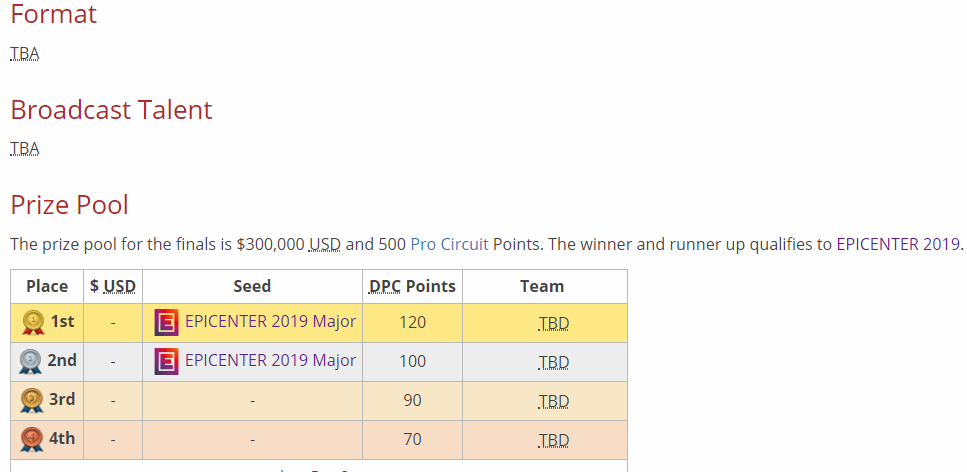Click the gold medal icon for 1st place
This screenshot has height=472, width=967.
(x=33, y=323)
